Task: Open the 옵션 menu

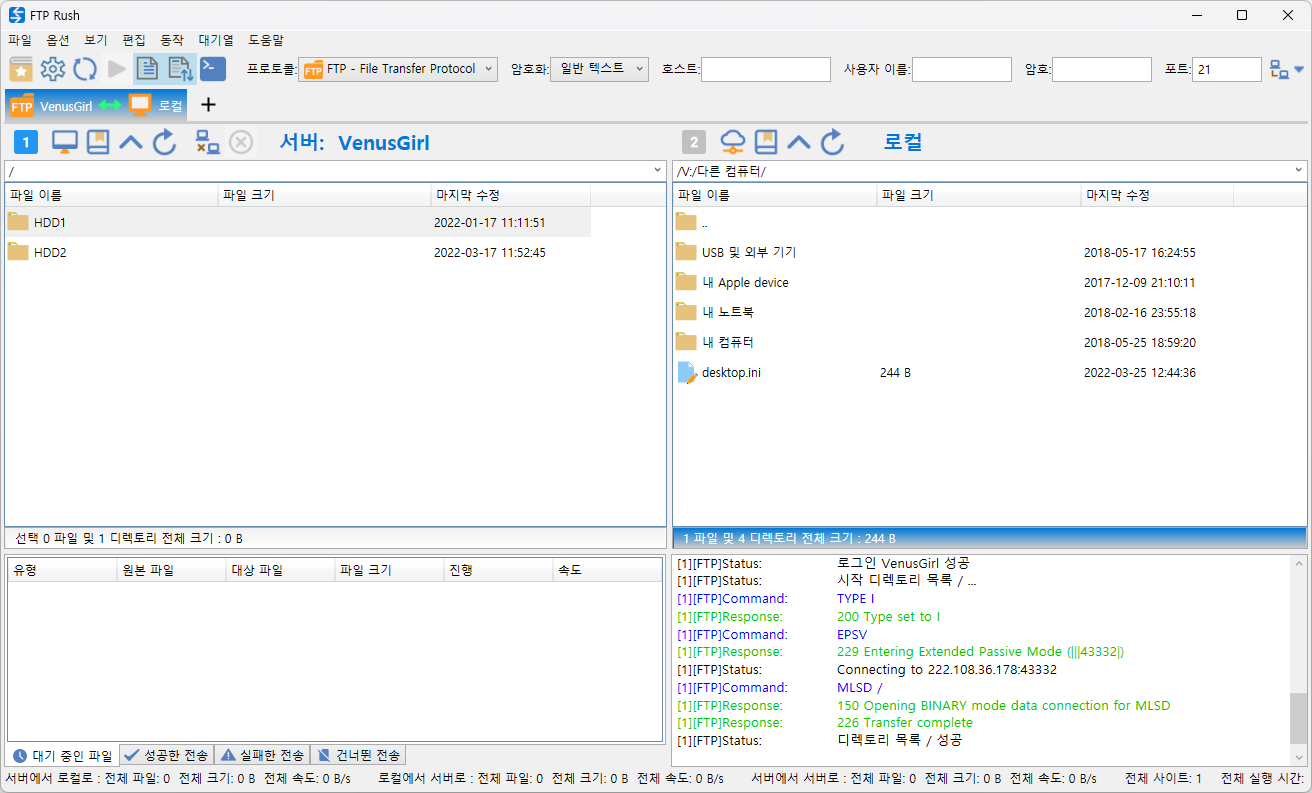Action: (x=58, y=40)
